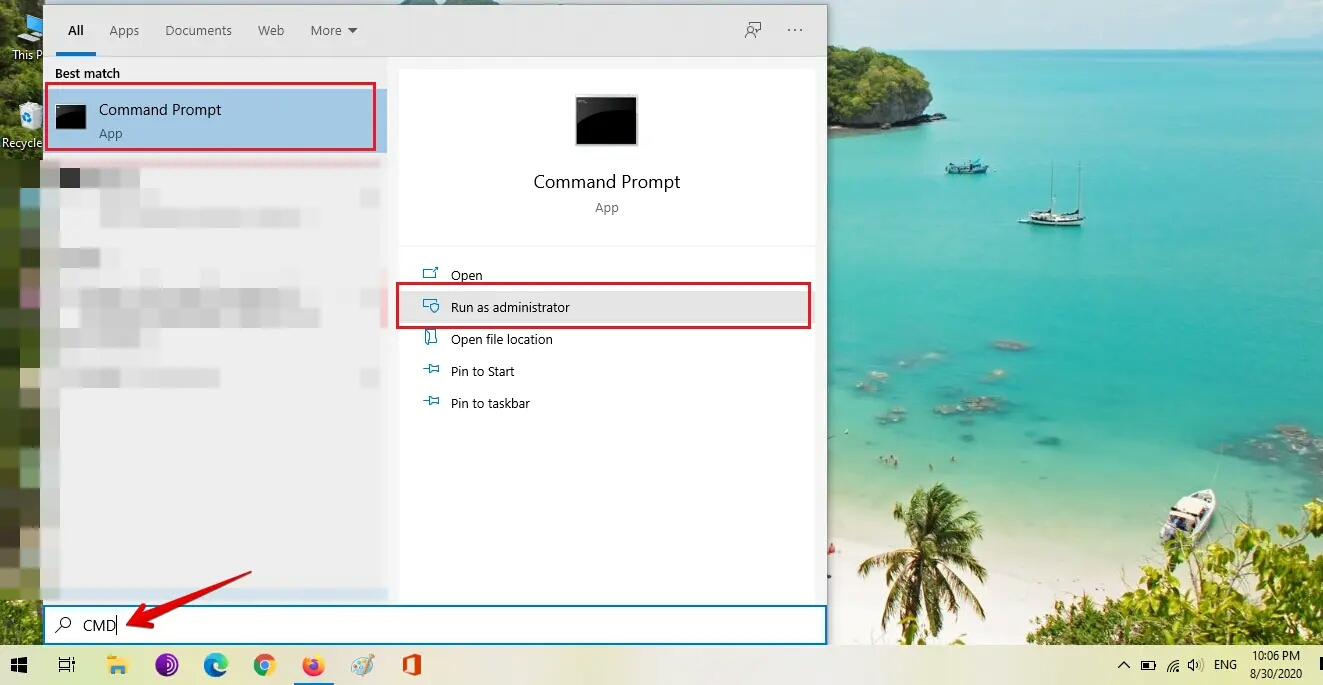This screenshot has width=1323, height=685.
Task: Expand the More filter dropdown
Action: [x=333, y=31]
